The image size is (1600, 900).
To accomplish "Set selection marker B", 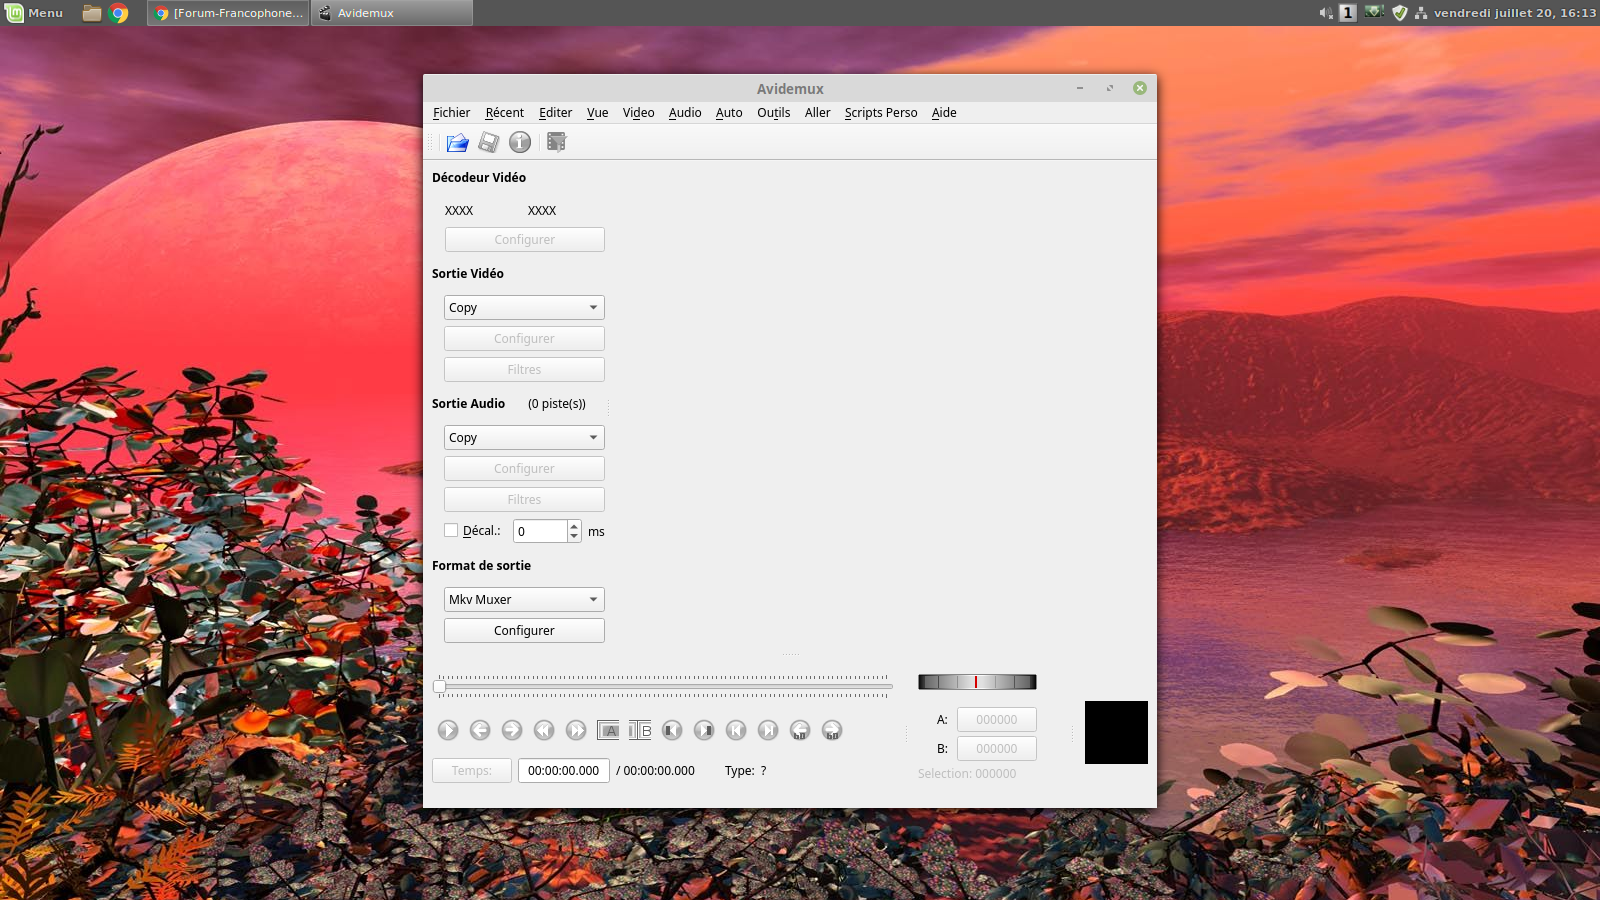I will 640,731.
